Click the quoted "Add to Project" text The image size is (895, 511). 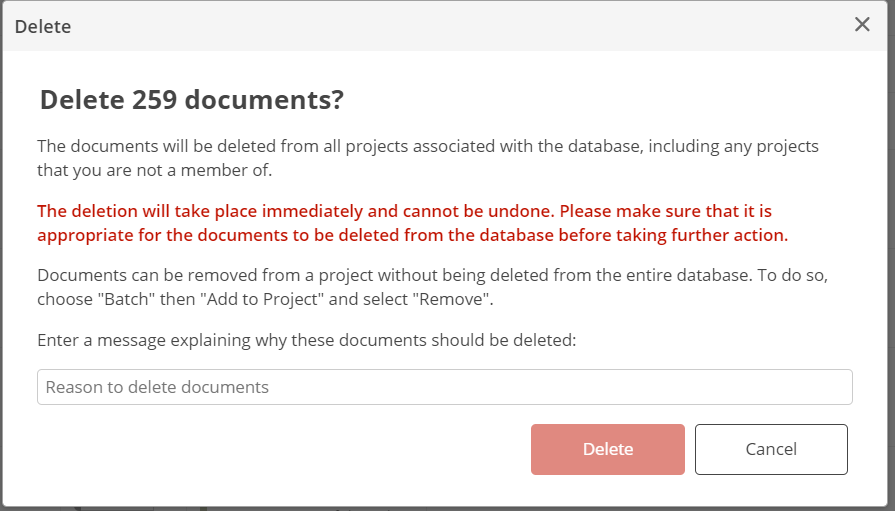click(261, 299)
